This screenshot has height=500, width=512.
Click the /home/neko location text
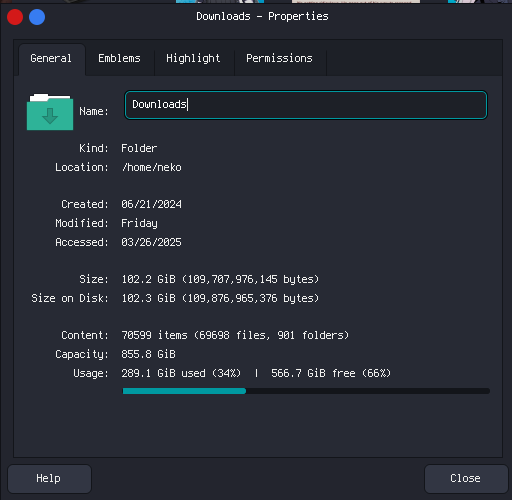(x=152, y=167)
